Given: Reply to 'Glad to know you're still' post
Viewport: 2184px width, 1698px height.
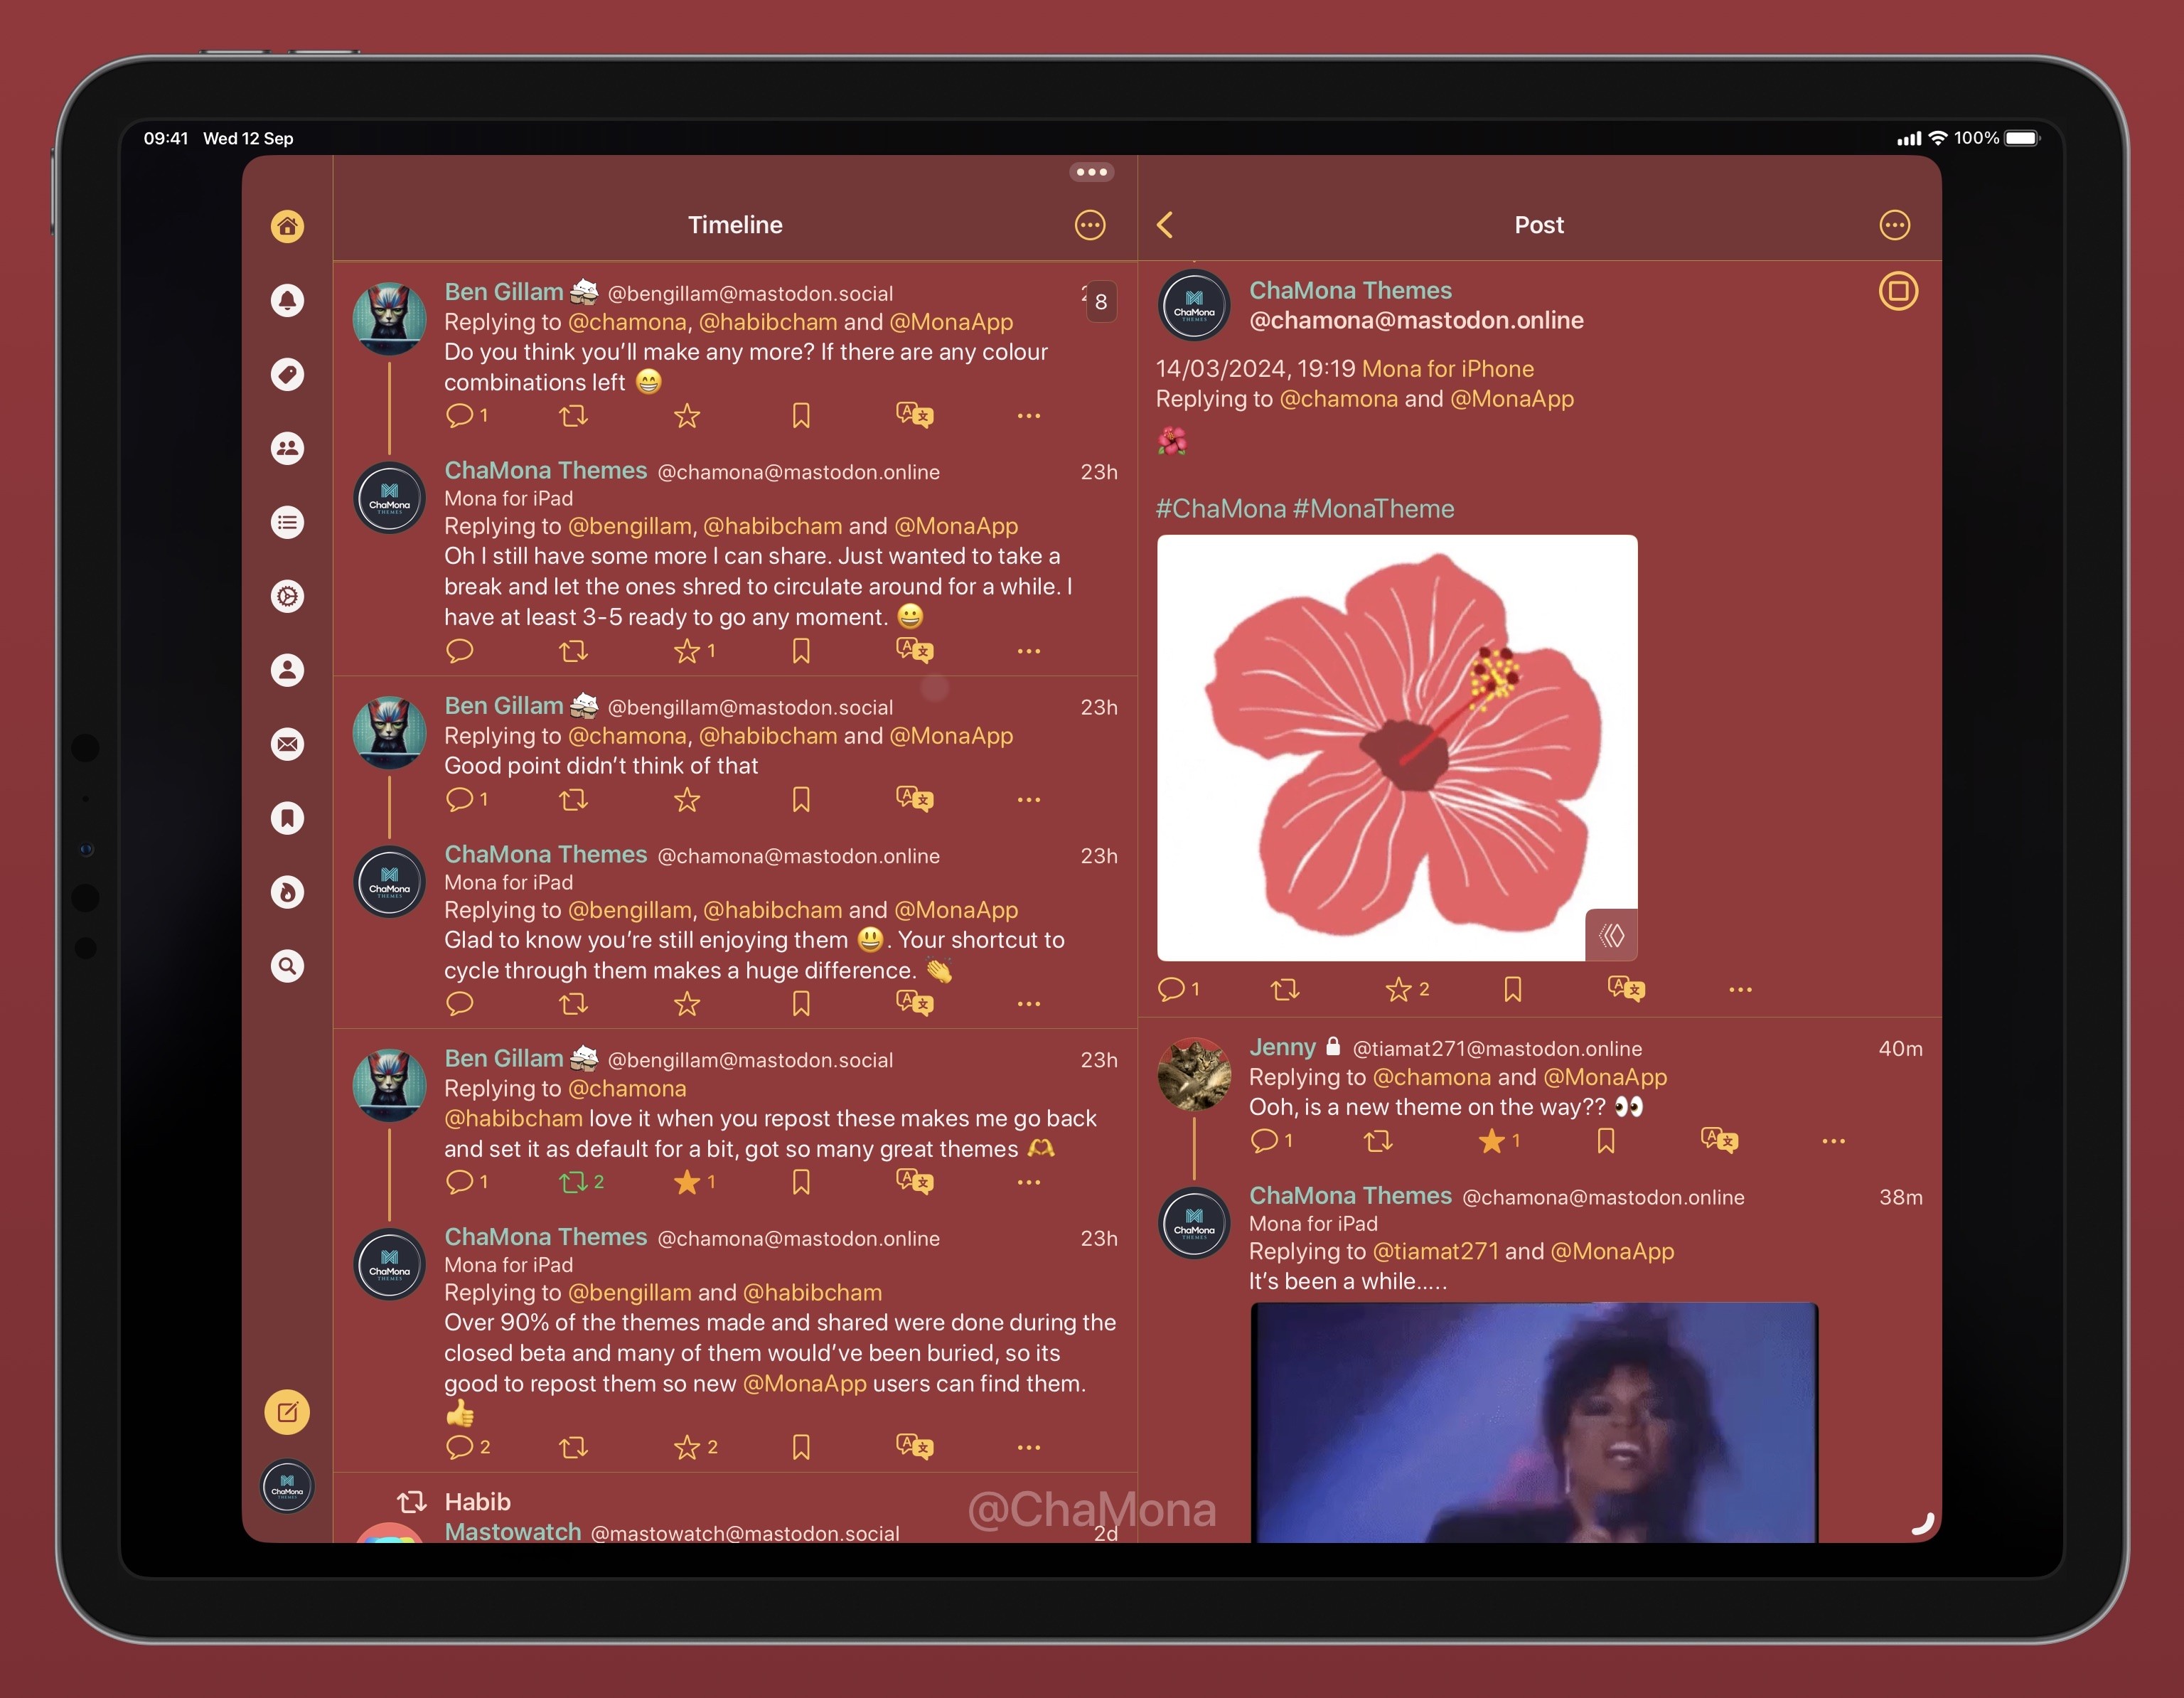Looking at the screenshot, I should pos(459,1003).
